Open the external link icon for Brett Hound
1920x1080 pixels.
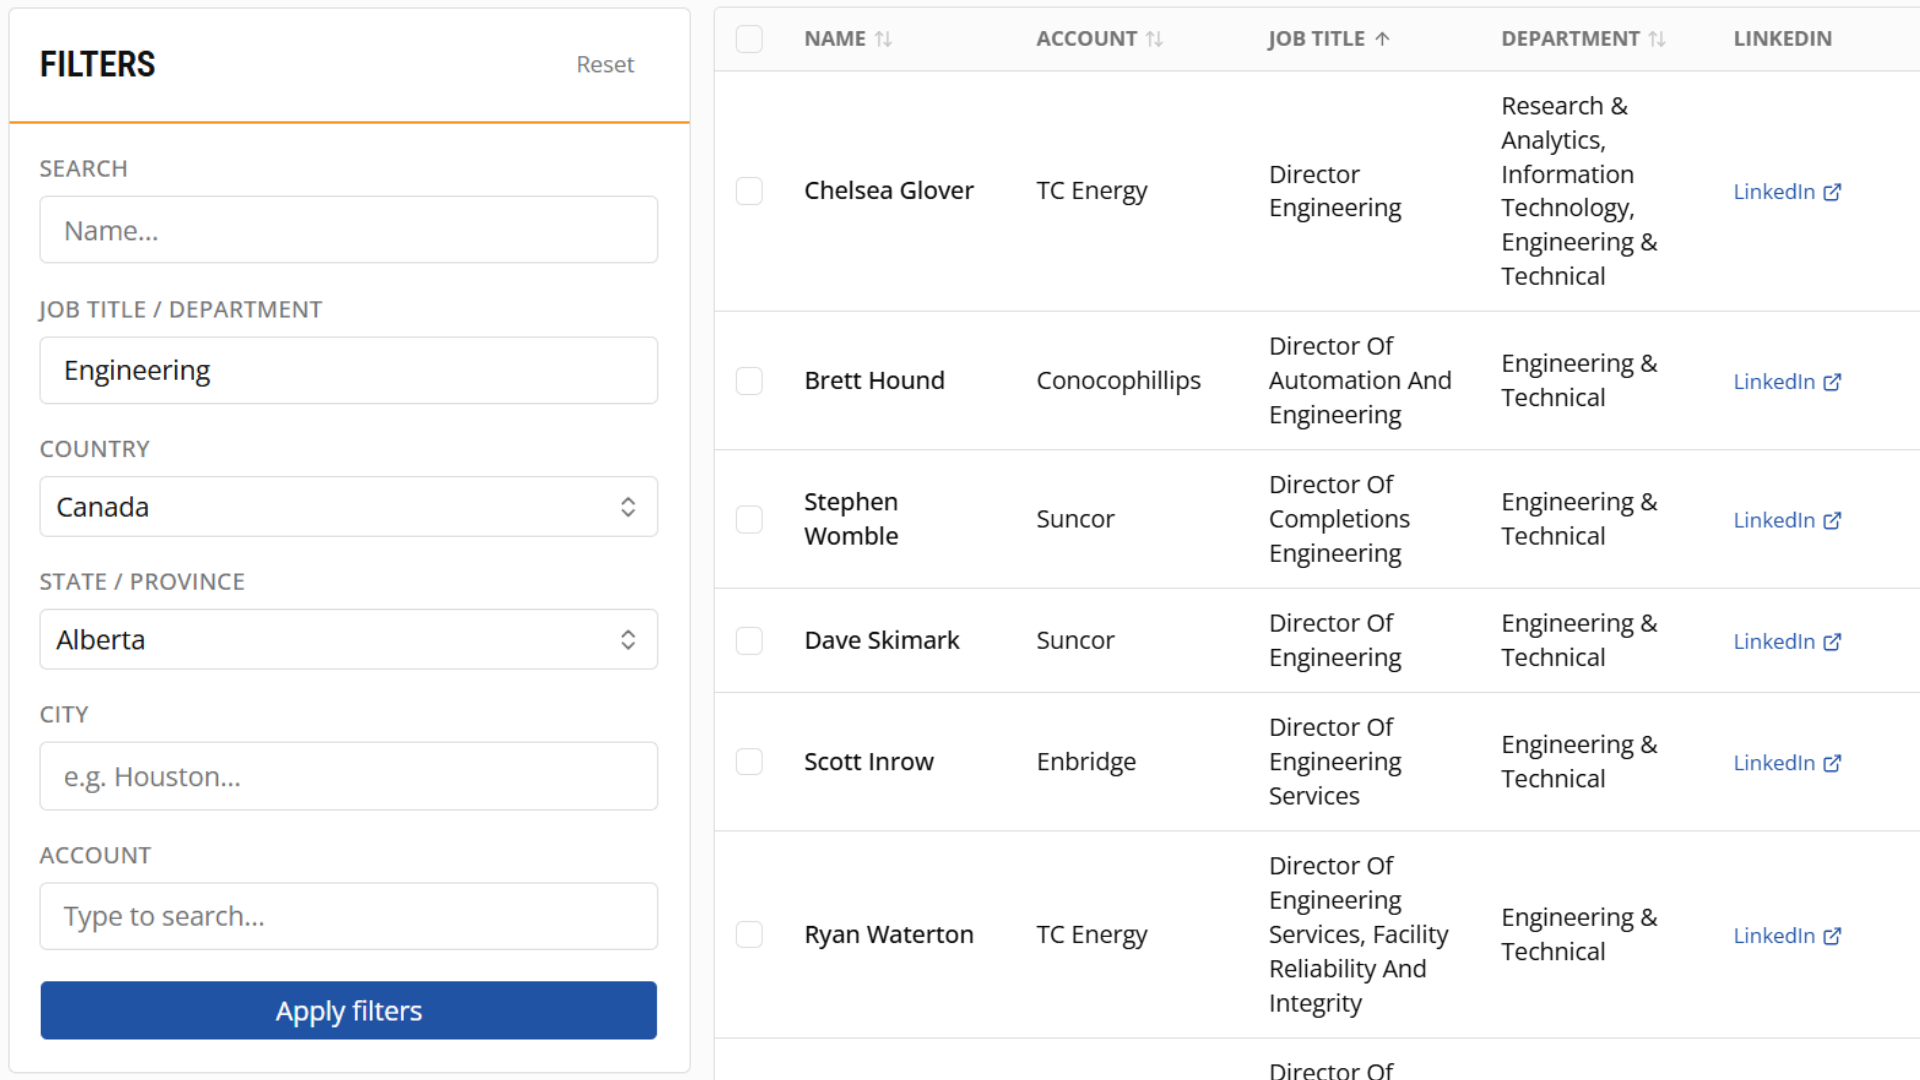tap(1832, 382)
